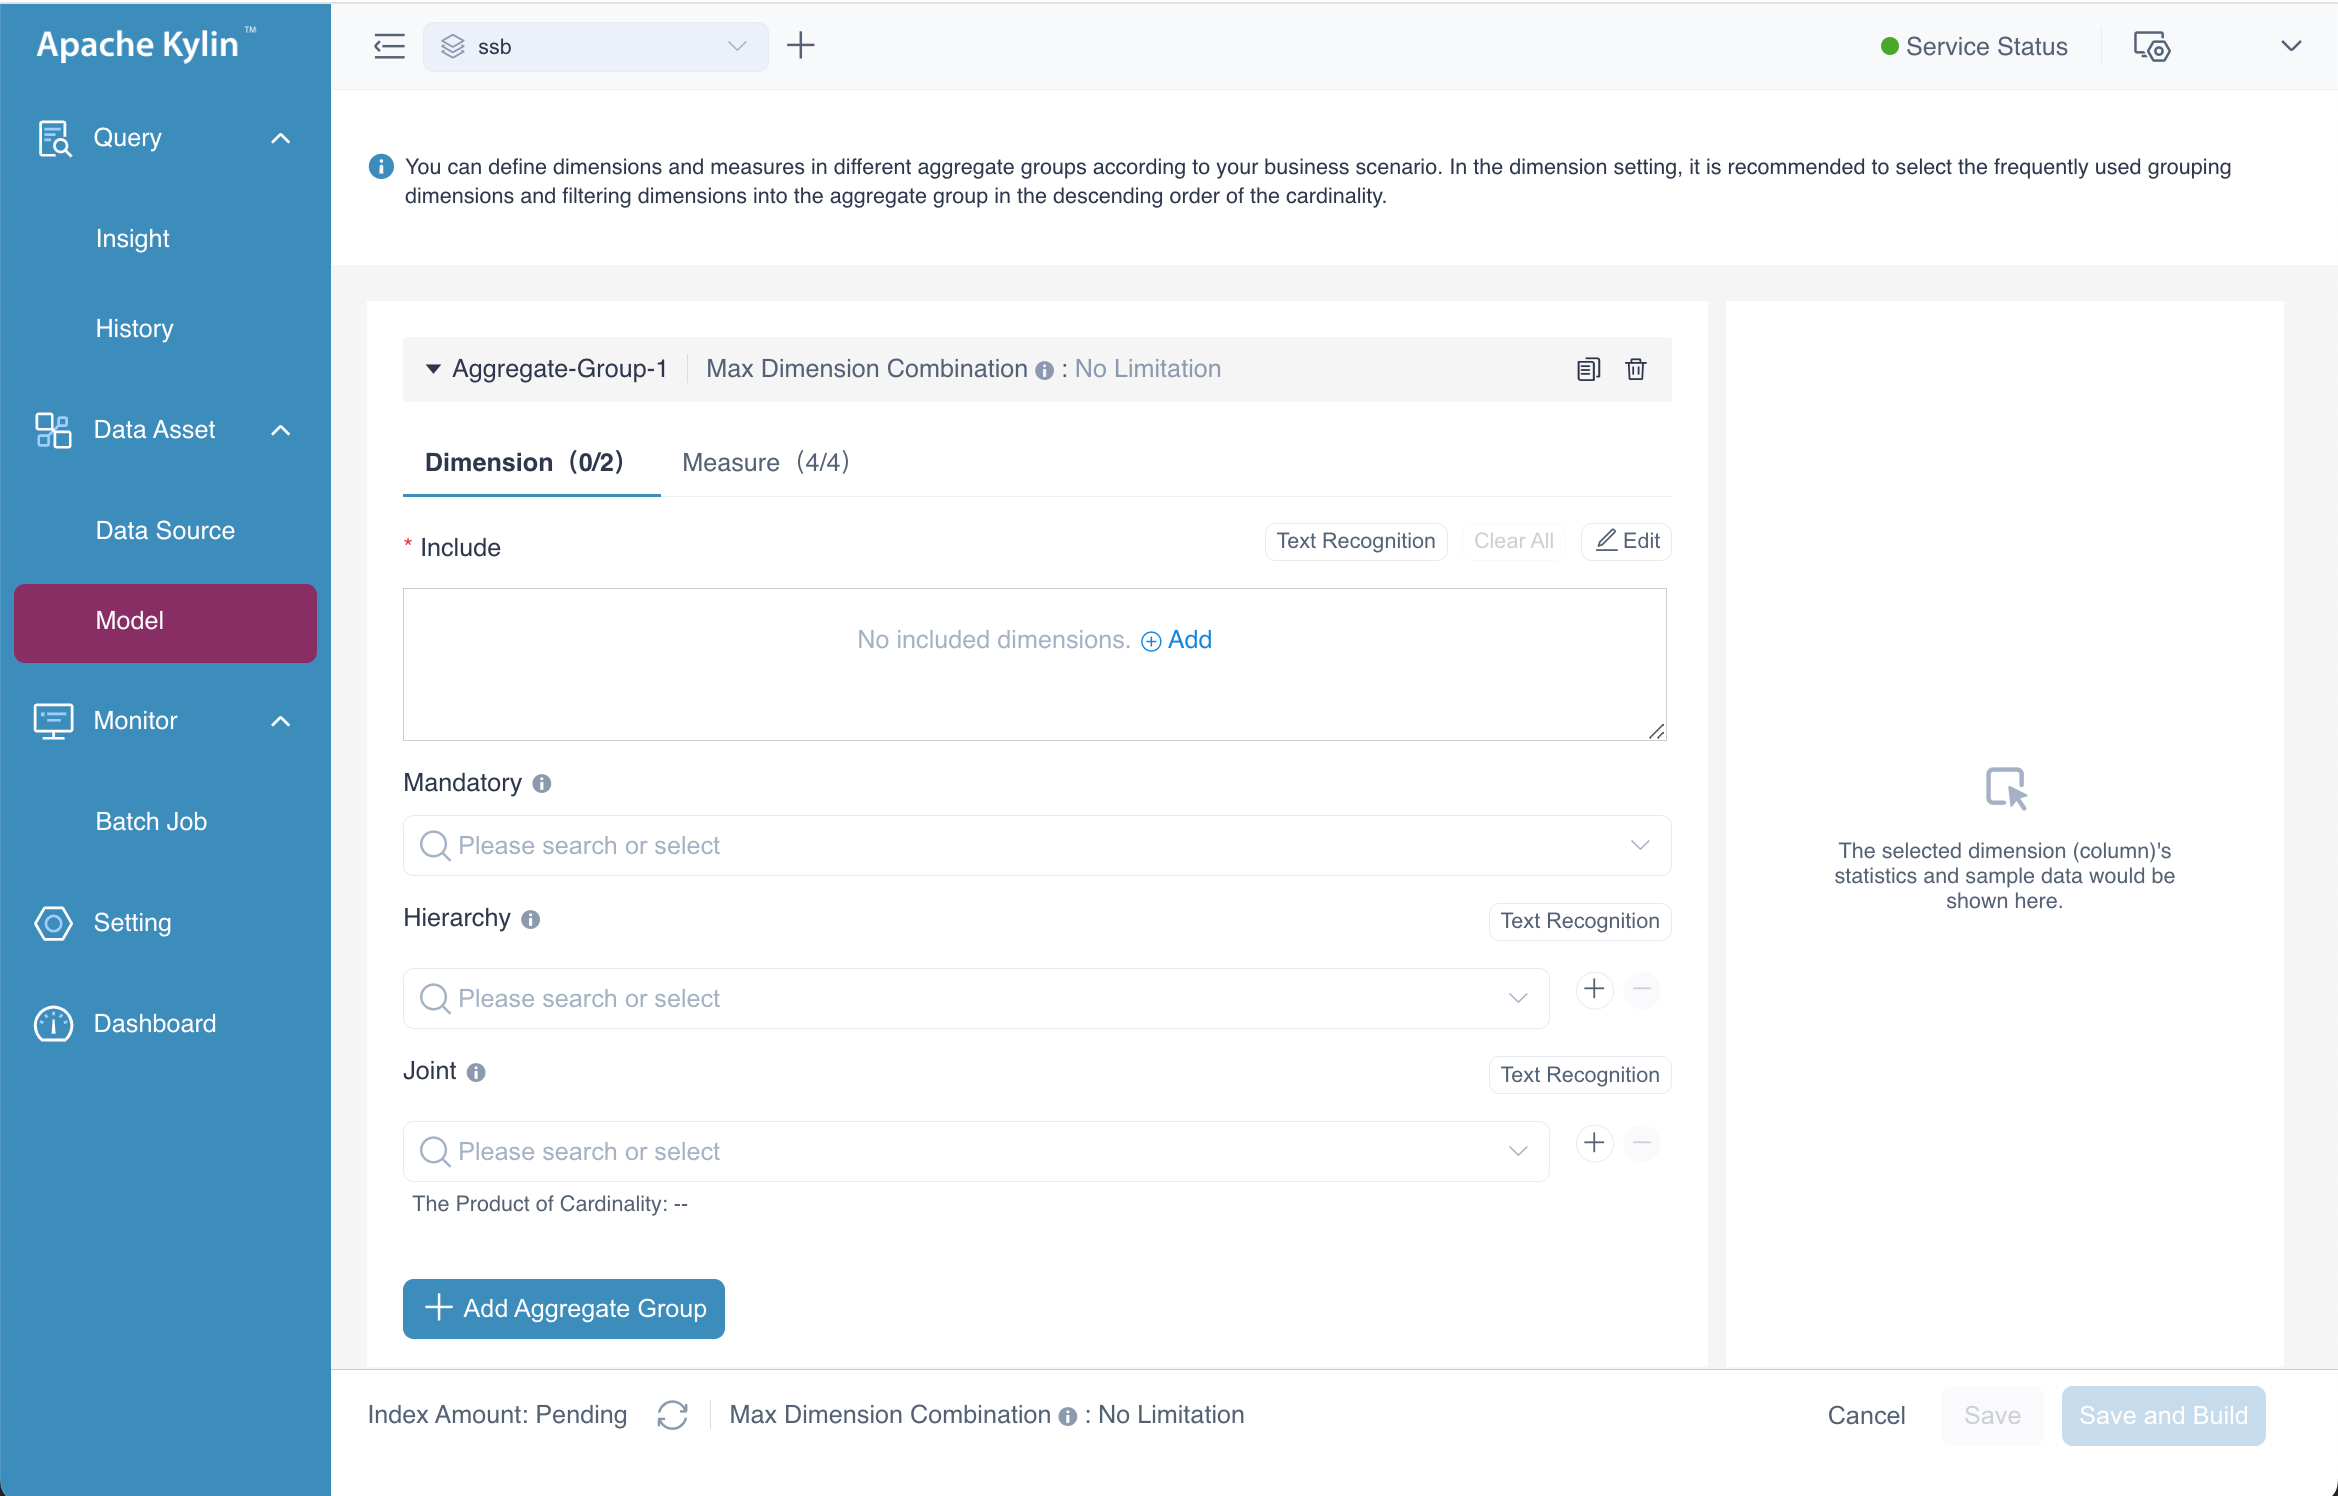This screenshot has height=1496, width=2338.
Task: Click the Index Amount refresh icon
Action: [673, 1414]
